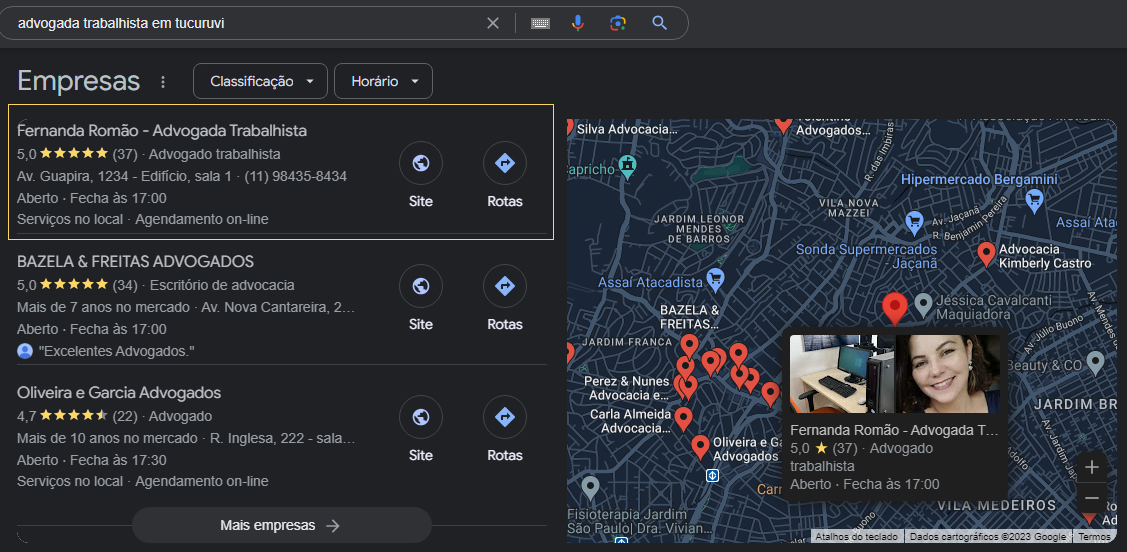The image size is (1127, 552).
Task: Click the Hipermercado Bergamini shopping cart pin
Action: coord(1034,201)
